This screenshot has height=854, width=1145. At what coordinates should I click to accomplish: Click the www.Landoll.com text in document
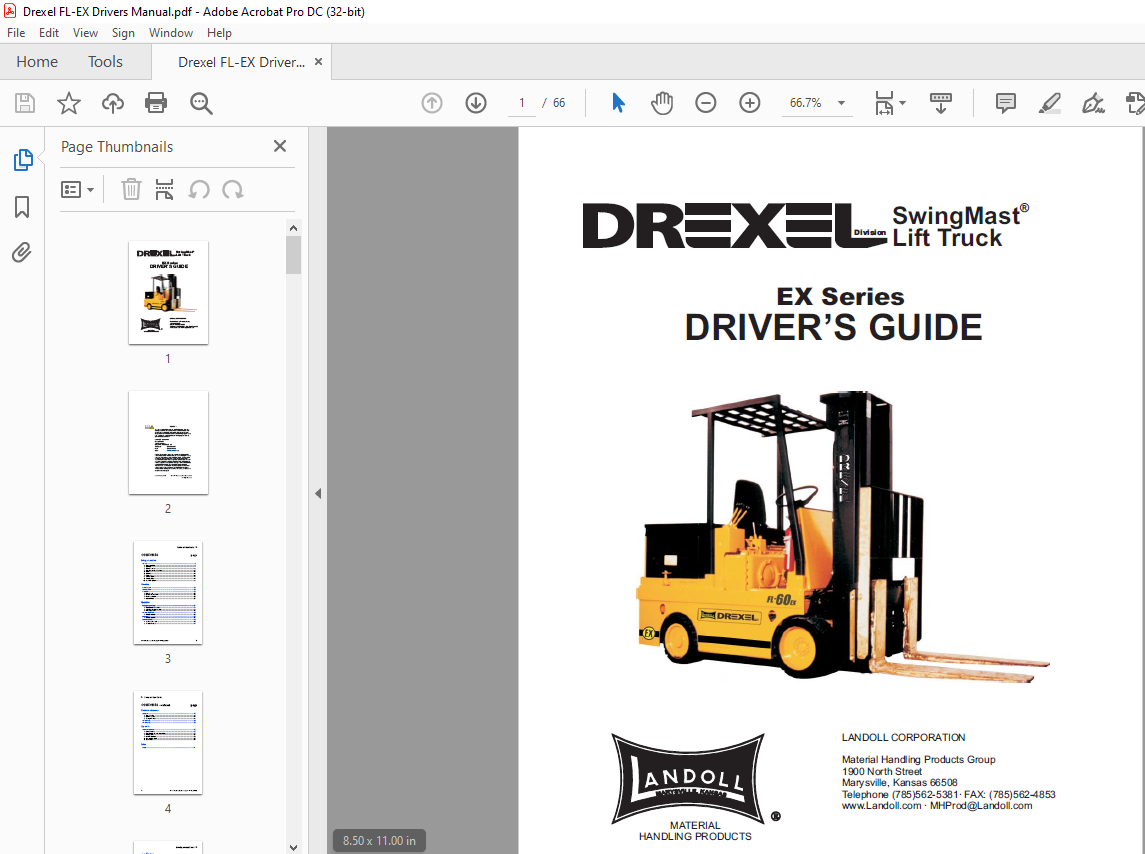coord(881,806)
